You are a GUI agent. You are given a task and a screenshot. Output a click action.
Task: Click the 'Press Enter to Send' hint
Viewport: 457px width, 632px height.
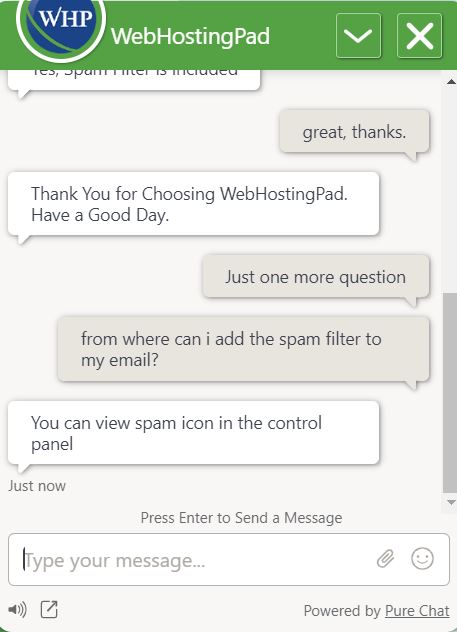241,518
